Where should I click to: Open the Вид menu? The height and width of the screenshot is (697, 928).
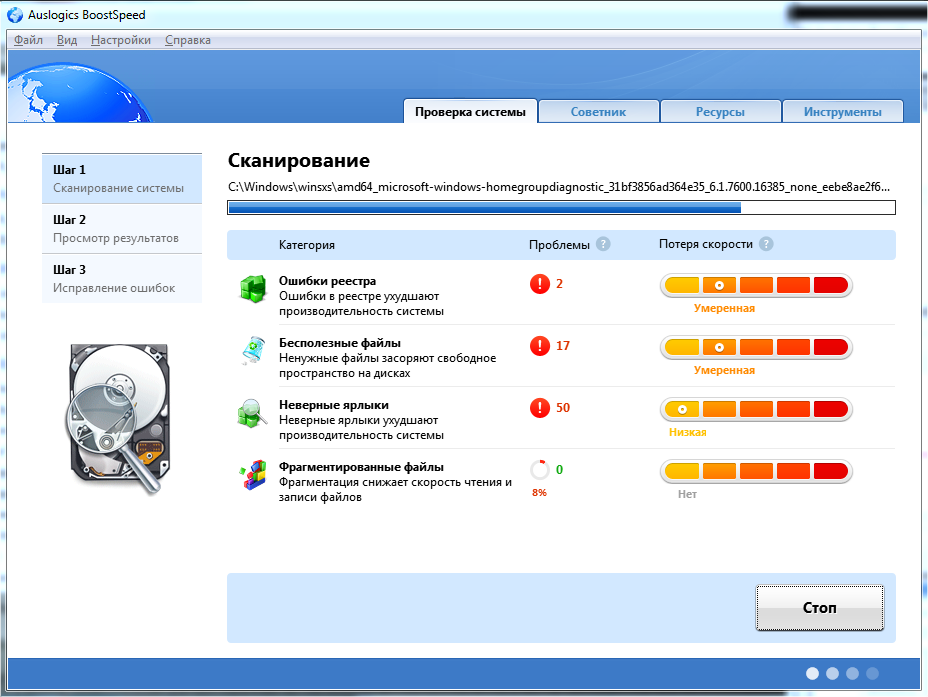pyautogui.click(x=67, y=40)
